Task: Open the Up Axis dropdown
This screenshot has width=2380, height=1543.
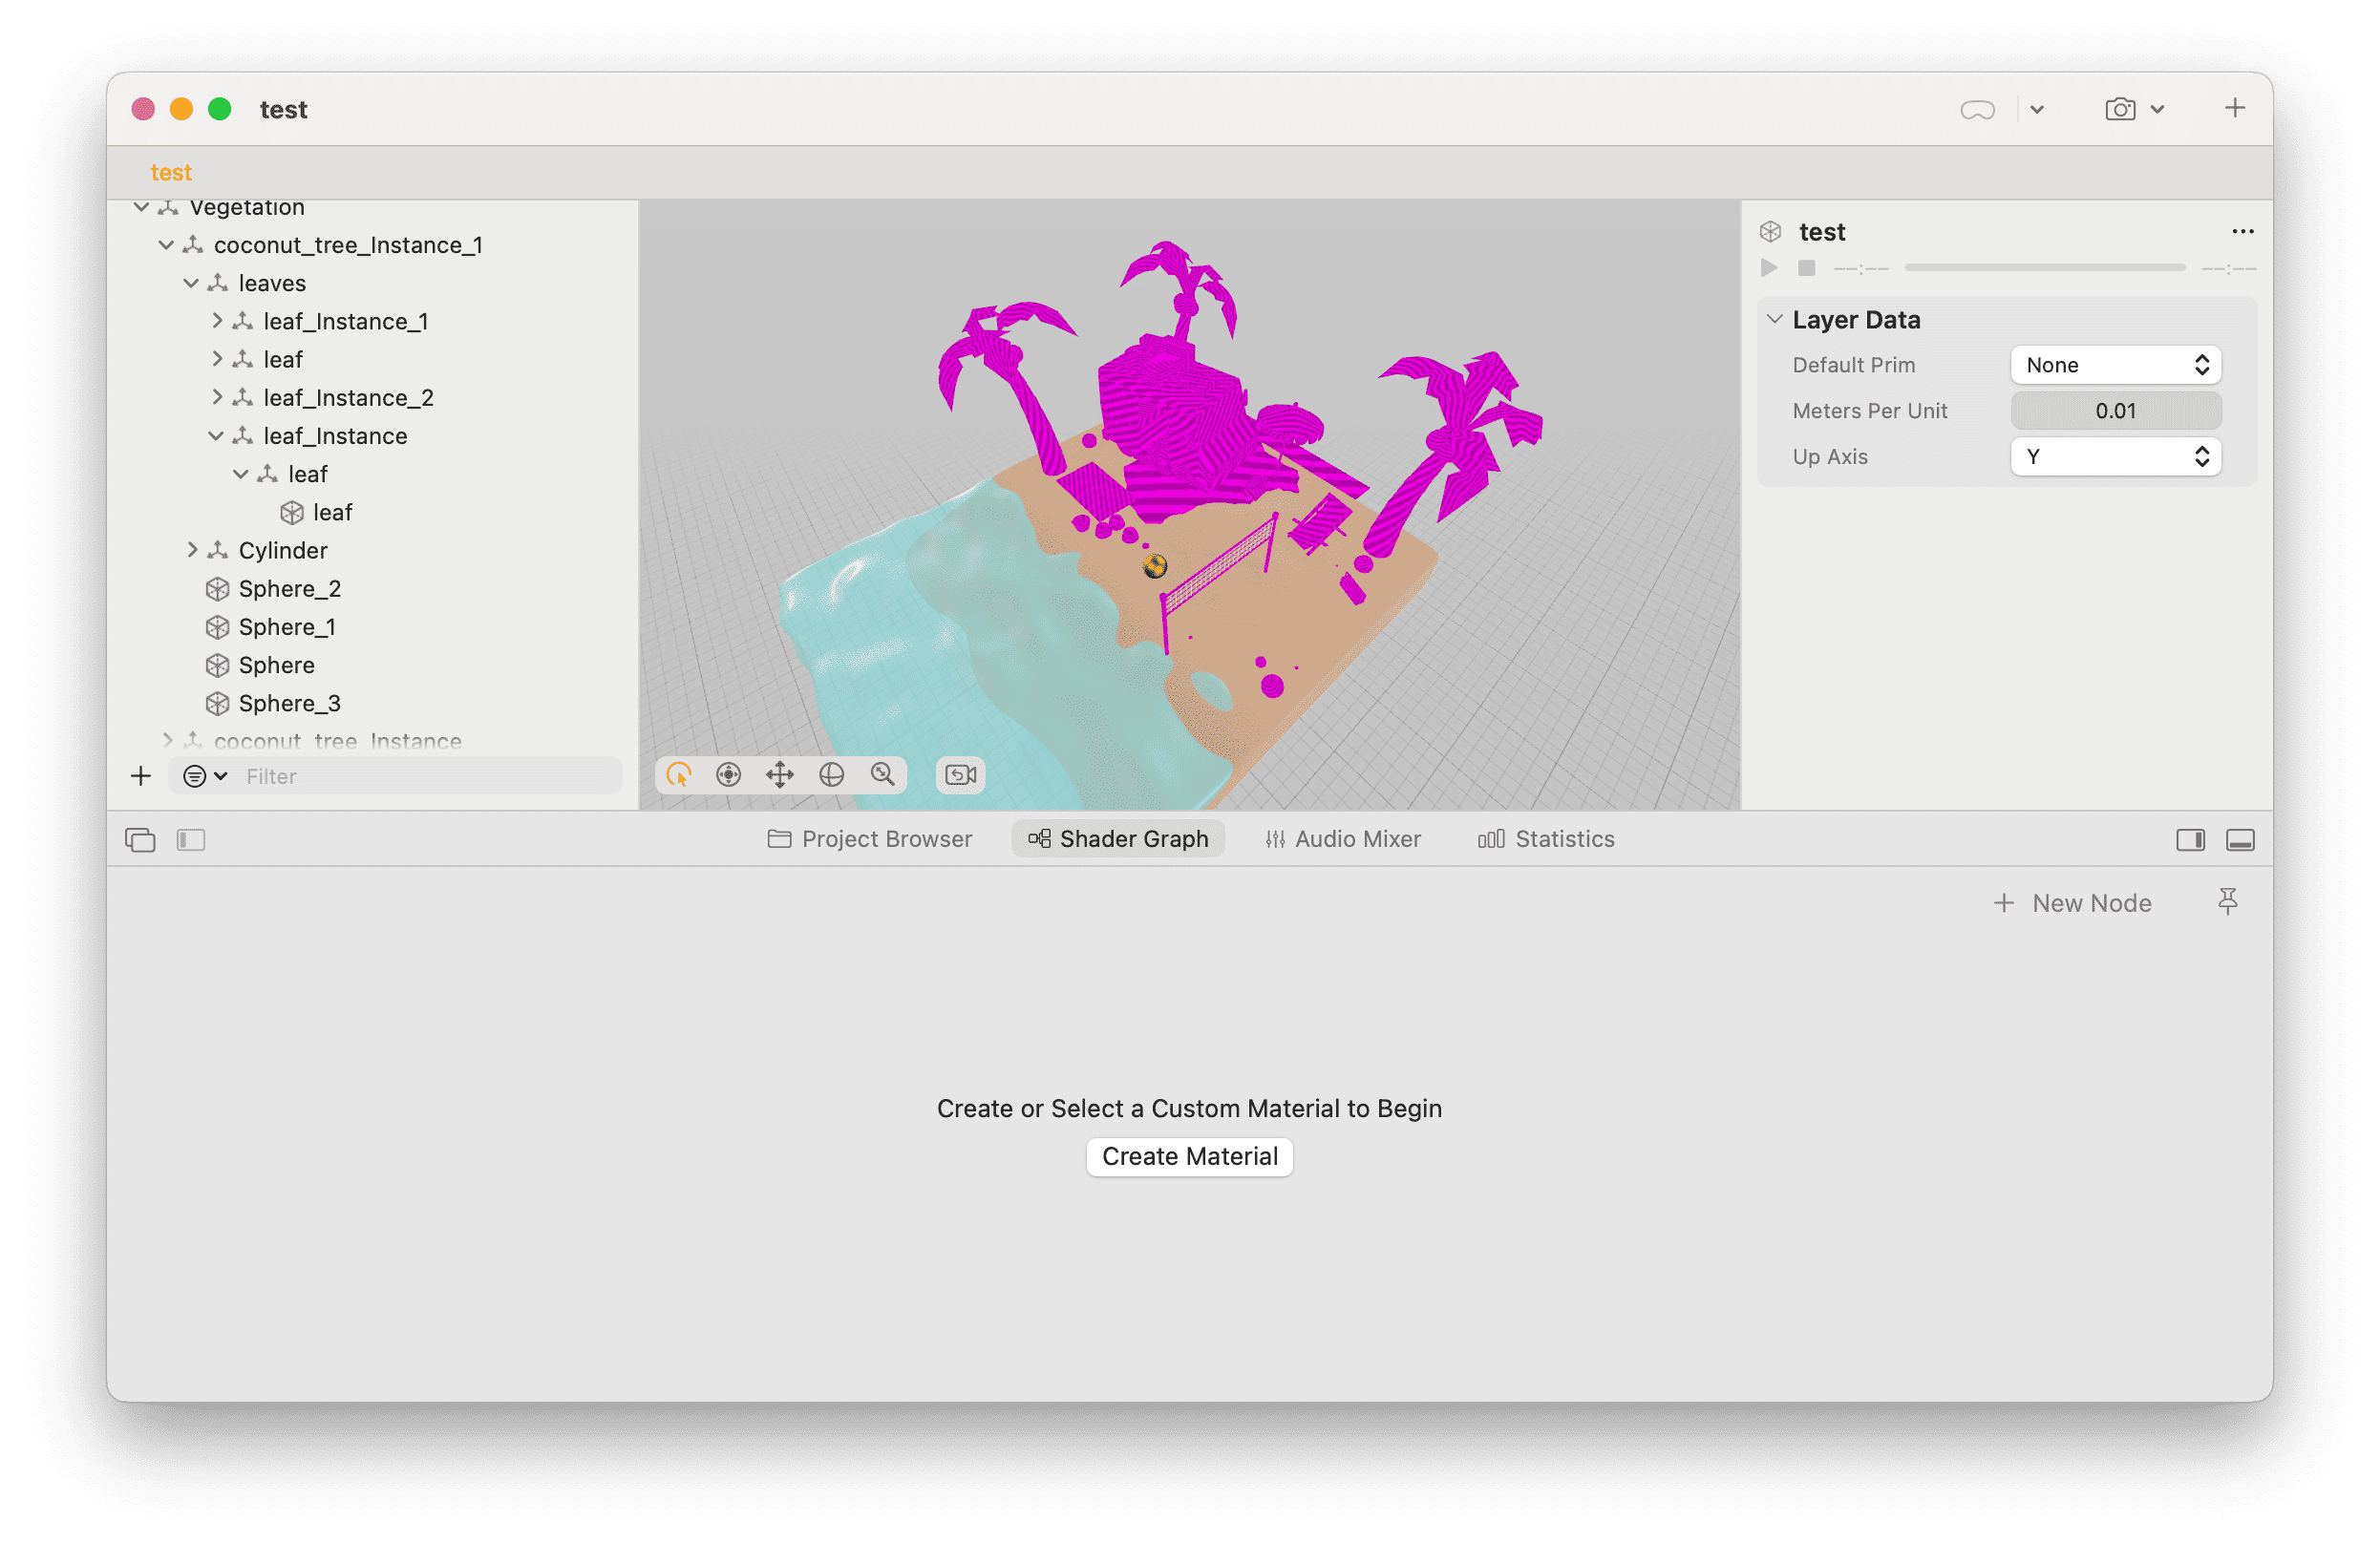Action: click(2115, 457)
